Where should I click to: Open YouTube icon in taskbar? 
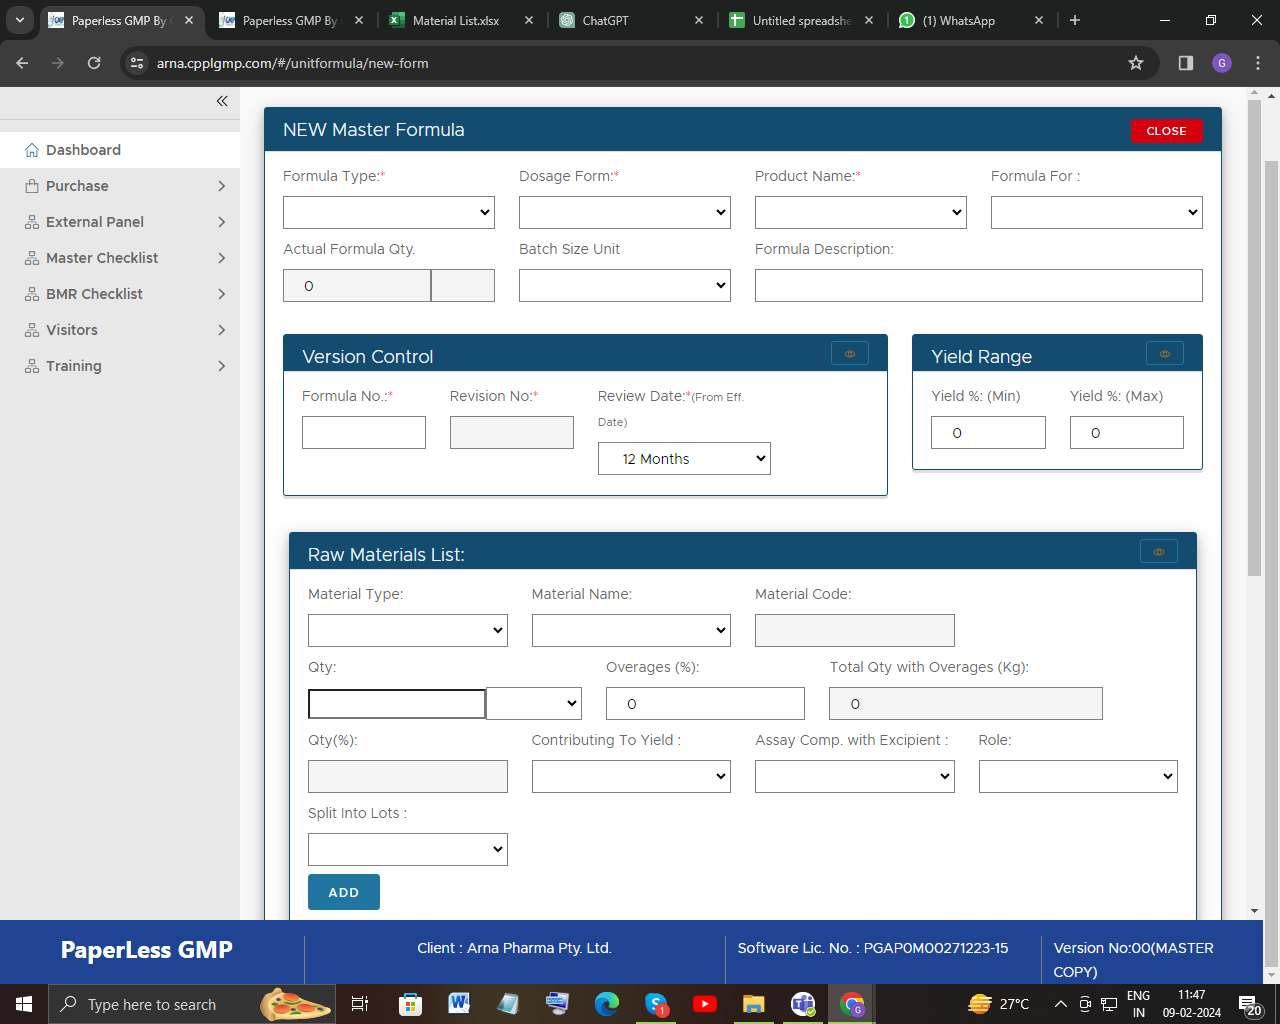tap(705, 1004)
